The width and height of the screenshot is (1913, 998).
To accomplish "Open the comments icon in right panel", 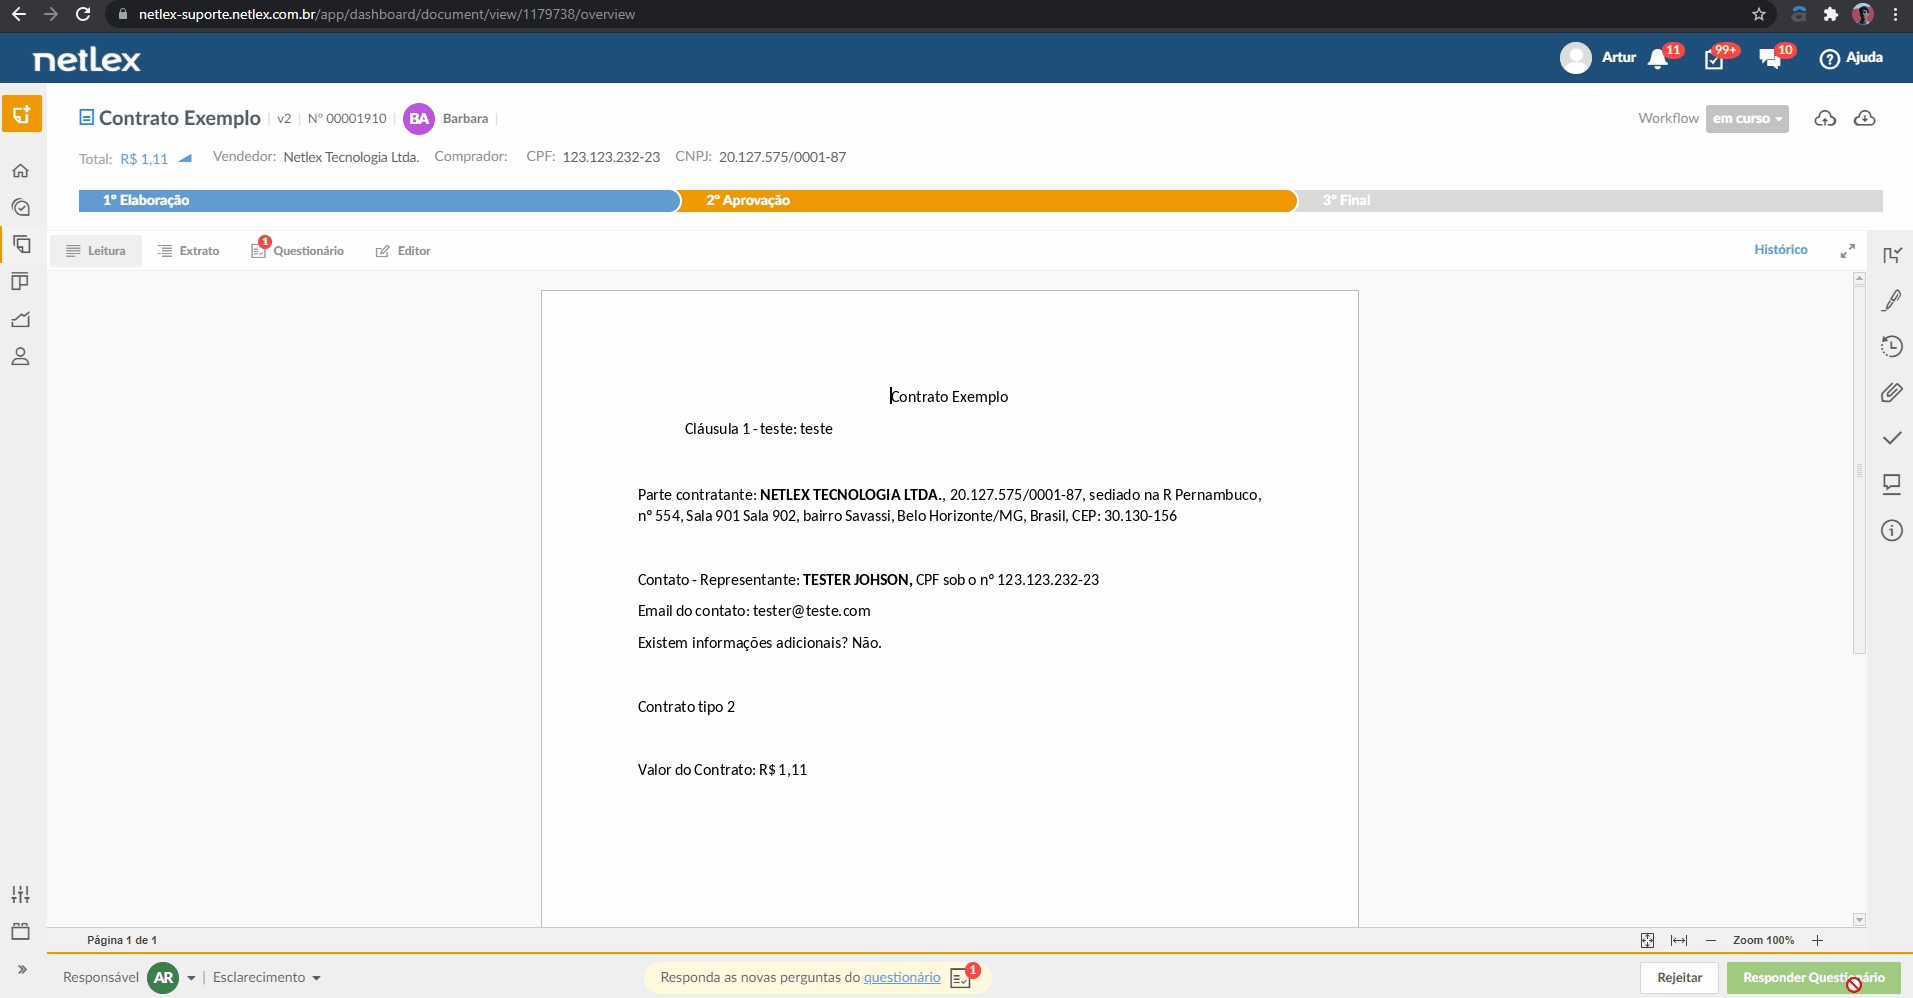I will click(x=1891, y=484).
